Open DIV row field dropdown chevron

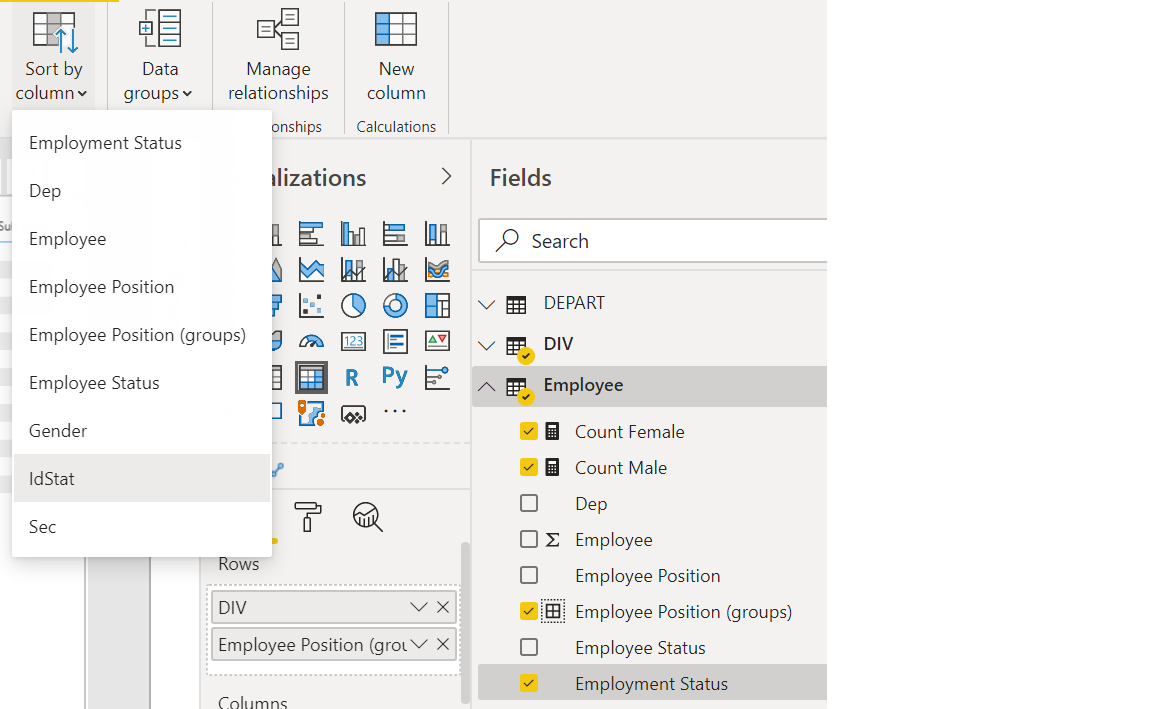419,607
